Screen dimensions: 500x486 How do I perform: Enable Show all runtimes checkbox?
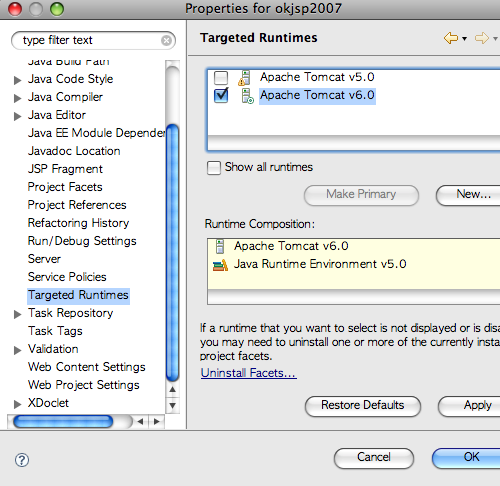(x=214, y=168)
